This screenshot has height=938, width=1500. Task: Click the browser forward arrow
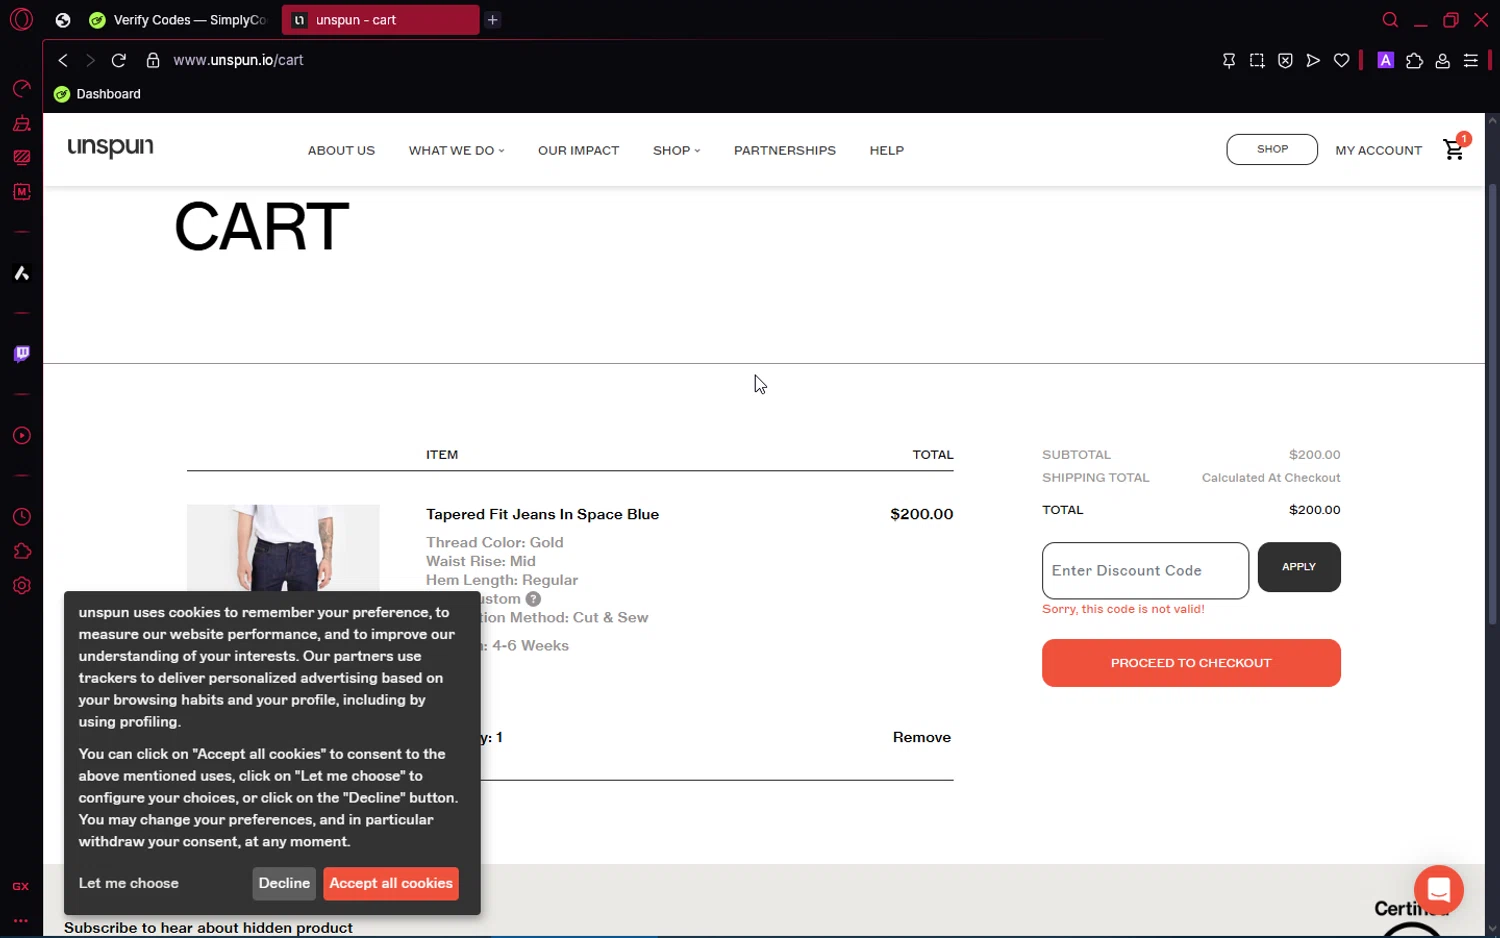(x=90, y=60)
